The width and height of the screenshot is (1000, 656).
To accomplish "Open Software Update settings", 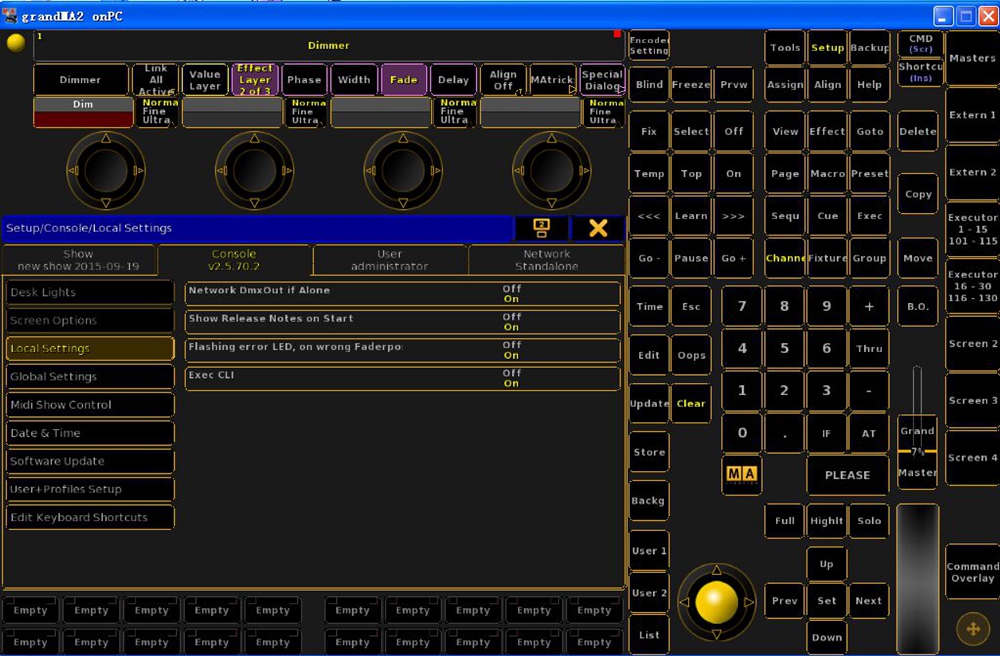I will coord(90,461).
